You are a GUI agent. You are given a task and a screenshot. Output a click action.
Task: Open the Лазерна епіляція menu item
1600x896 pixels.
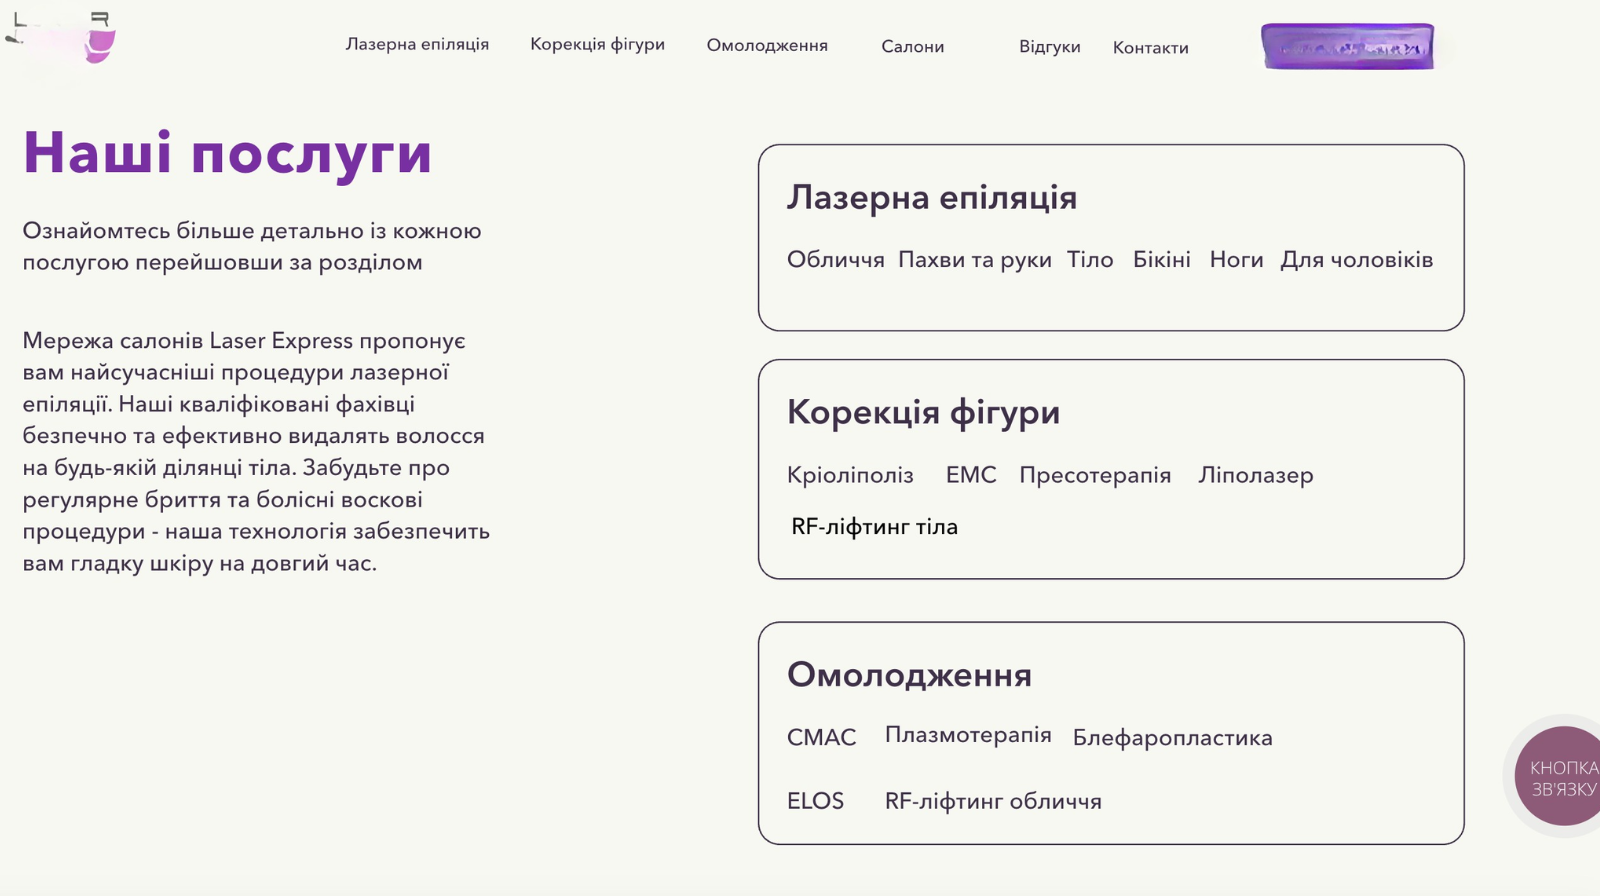pyautogui.click(x=417, y=44)
